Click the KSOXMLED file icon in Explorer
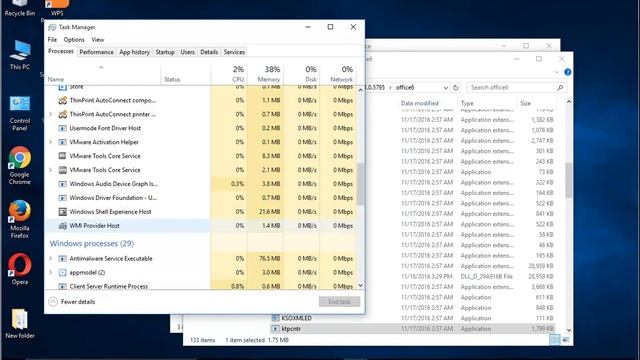 tap(276, 318)
